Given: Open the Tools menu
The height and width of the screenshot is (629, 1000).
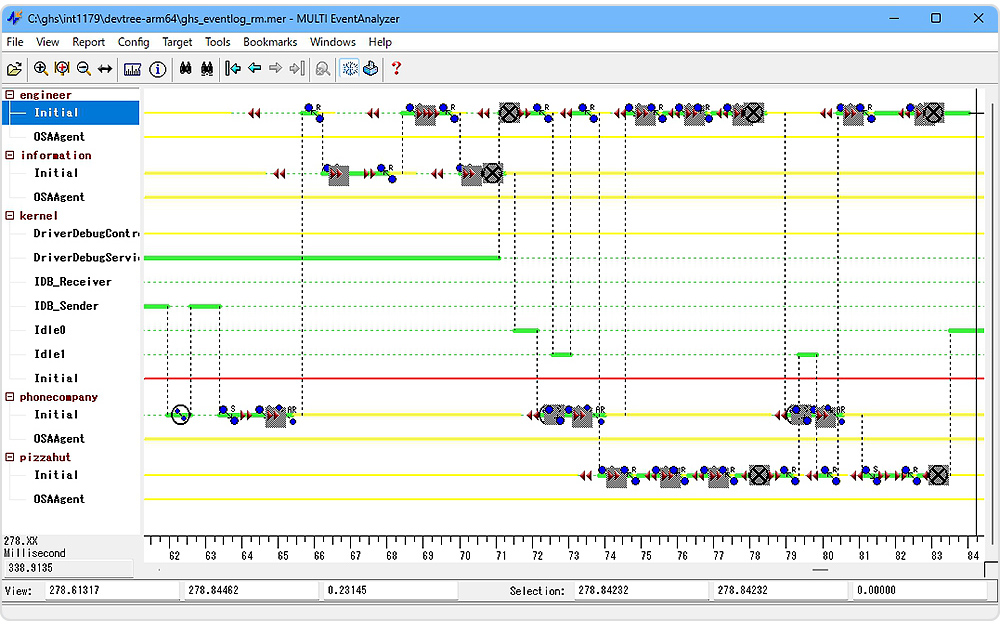Looking at the screenshot, I should (217, 42).
